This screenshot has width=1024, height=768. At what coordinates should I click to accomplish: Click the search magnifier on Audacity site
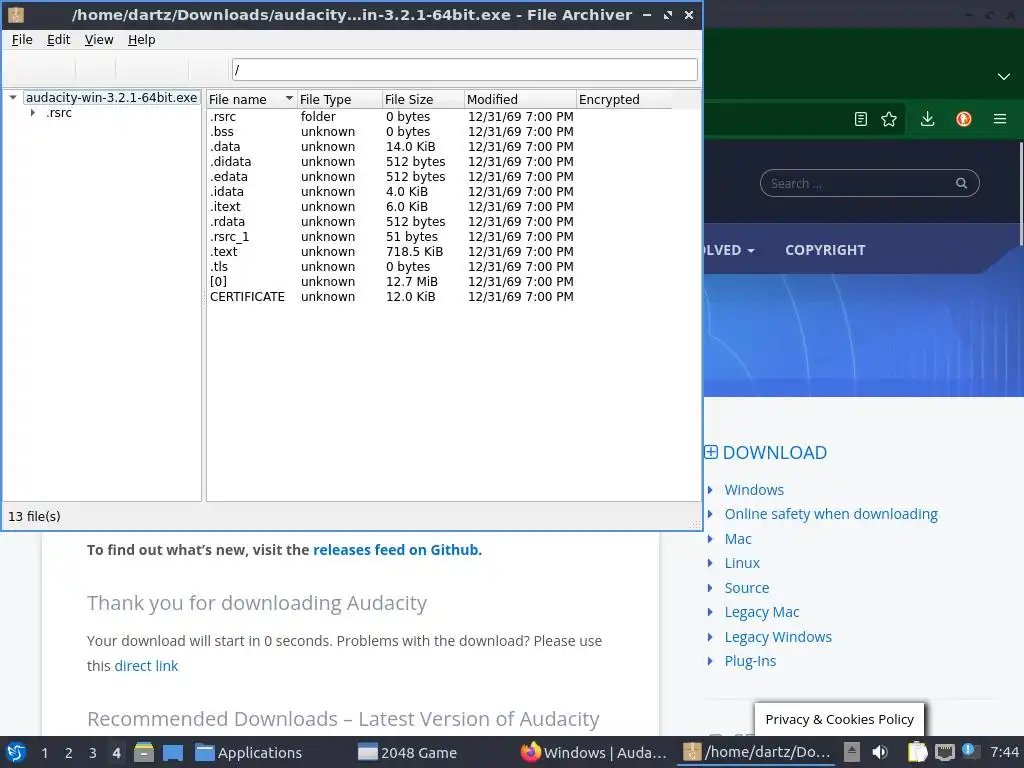pos(961,183)
